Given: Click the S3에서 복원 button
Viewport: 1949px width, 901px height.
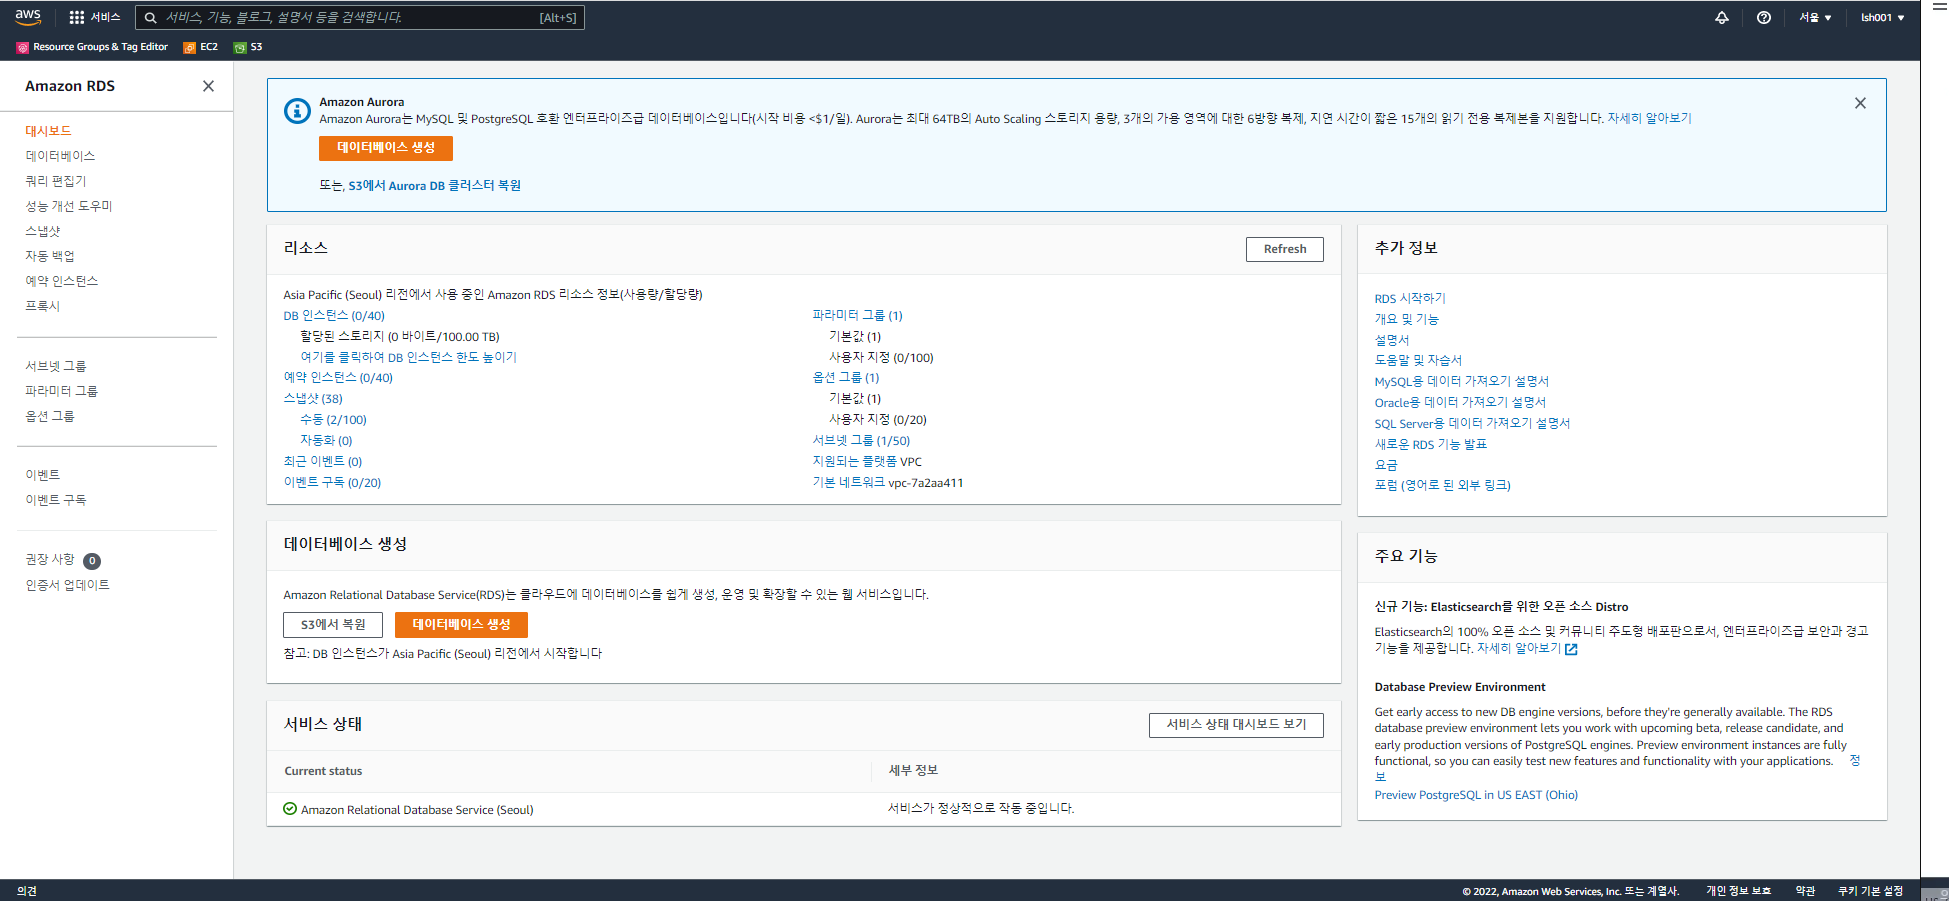Looking at the screenshot, I should pyautogui.click(x=333, y=625).
